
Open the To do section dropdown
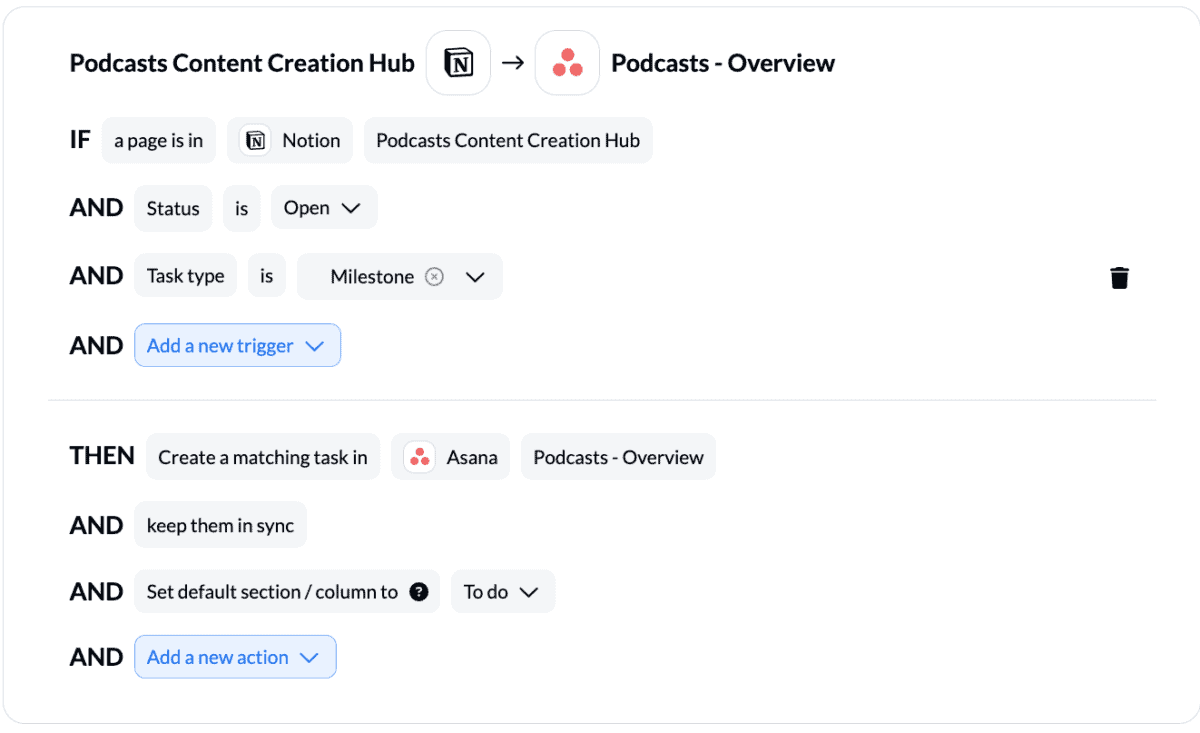click(503, 591)
